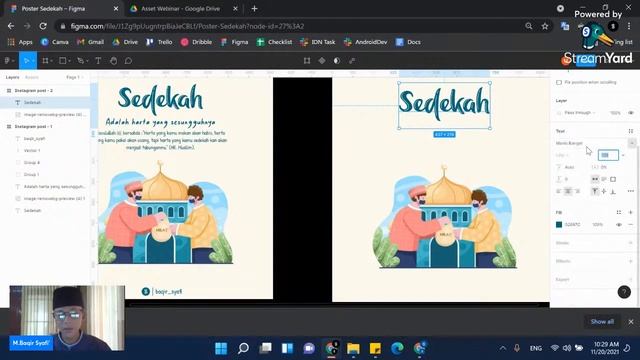This screenshot has width=640, height=360.
Task: Open the Fill style picker icon
Action: [619, 212]
